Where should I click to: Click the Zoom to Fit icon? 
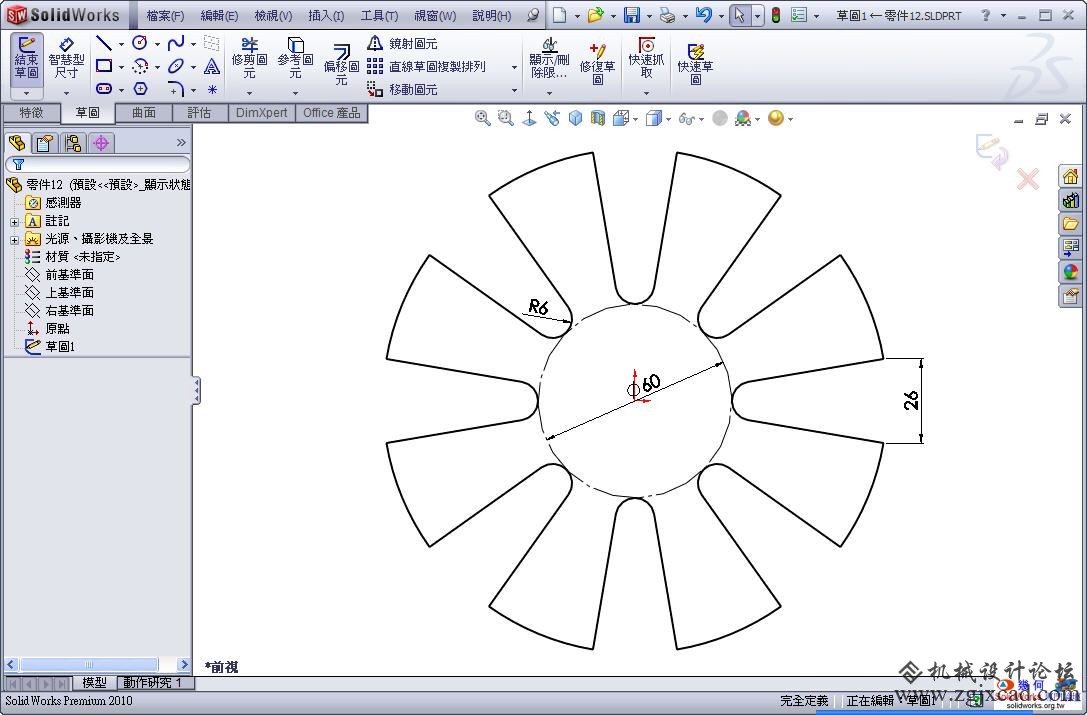(x=482, y=119)
